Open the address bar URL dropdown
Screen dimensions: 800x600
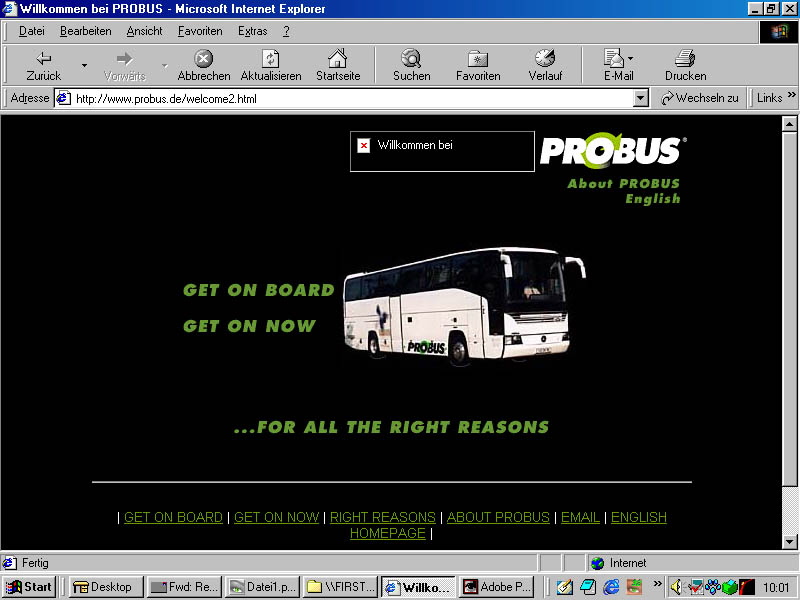[640, 98]
